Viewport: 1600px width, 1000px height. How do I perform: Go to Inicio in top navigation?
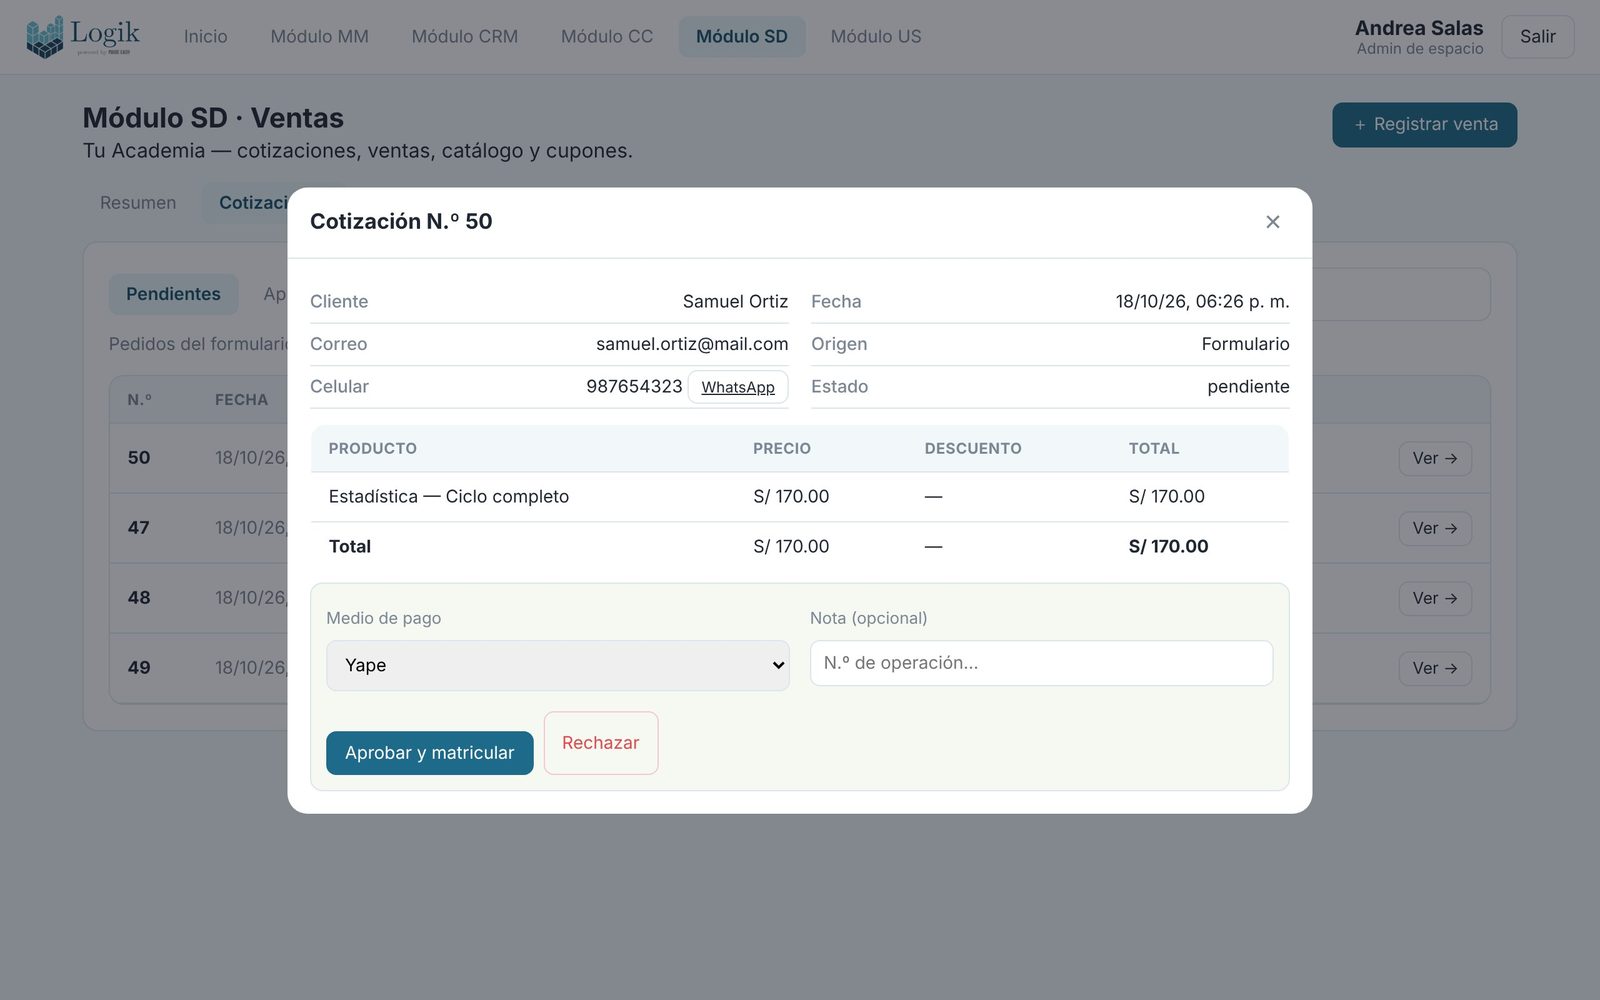pos(206,37)
